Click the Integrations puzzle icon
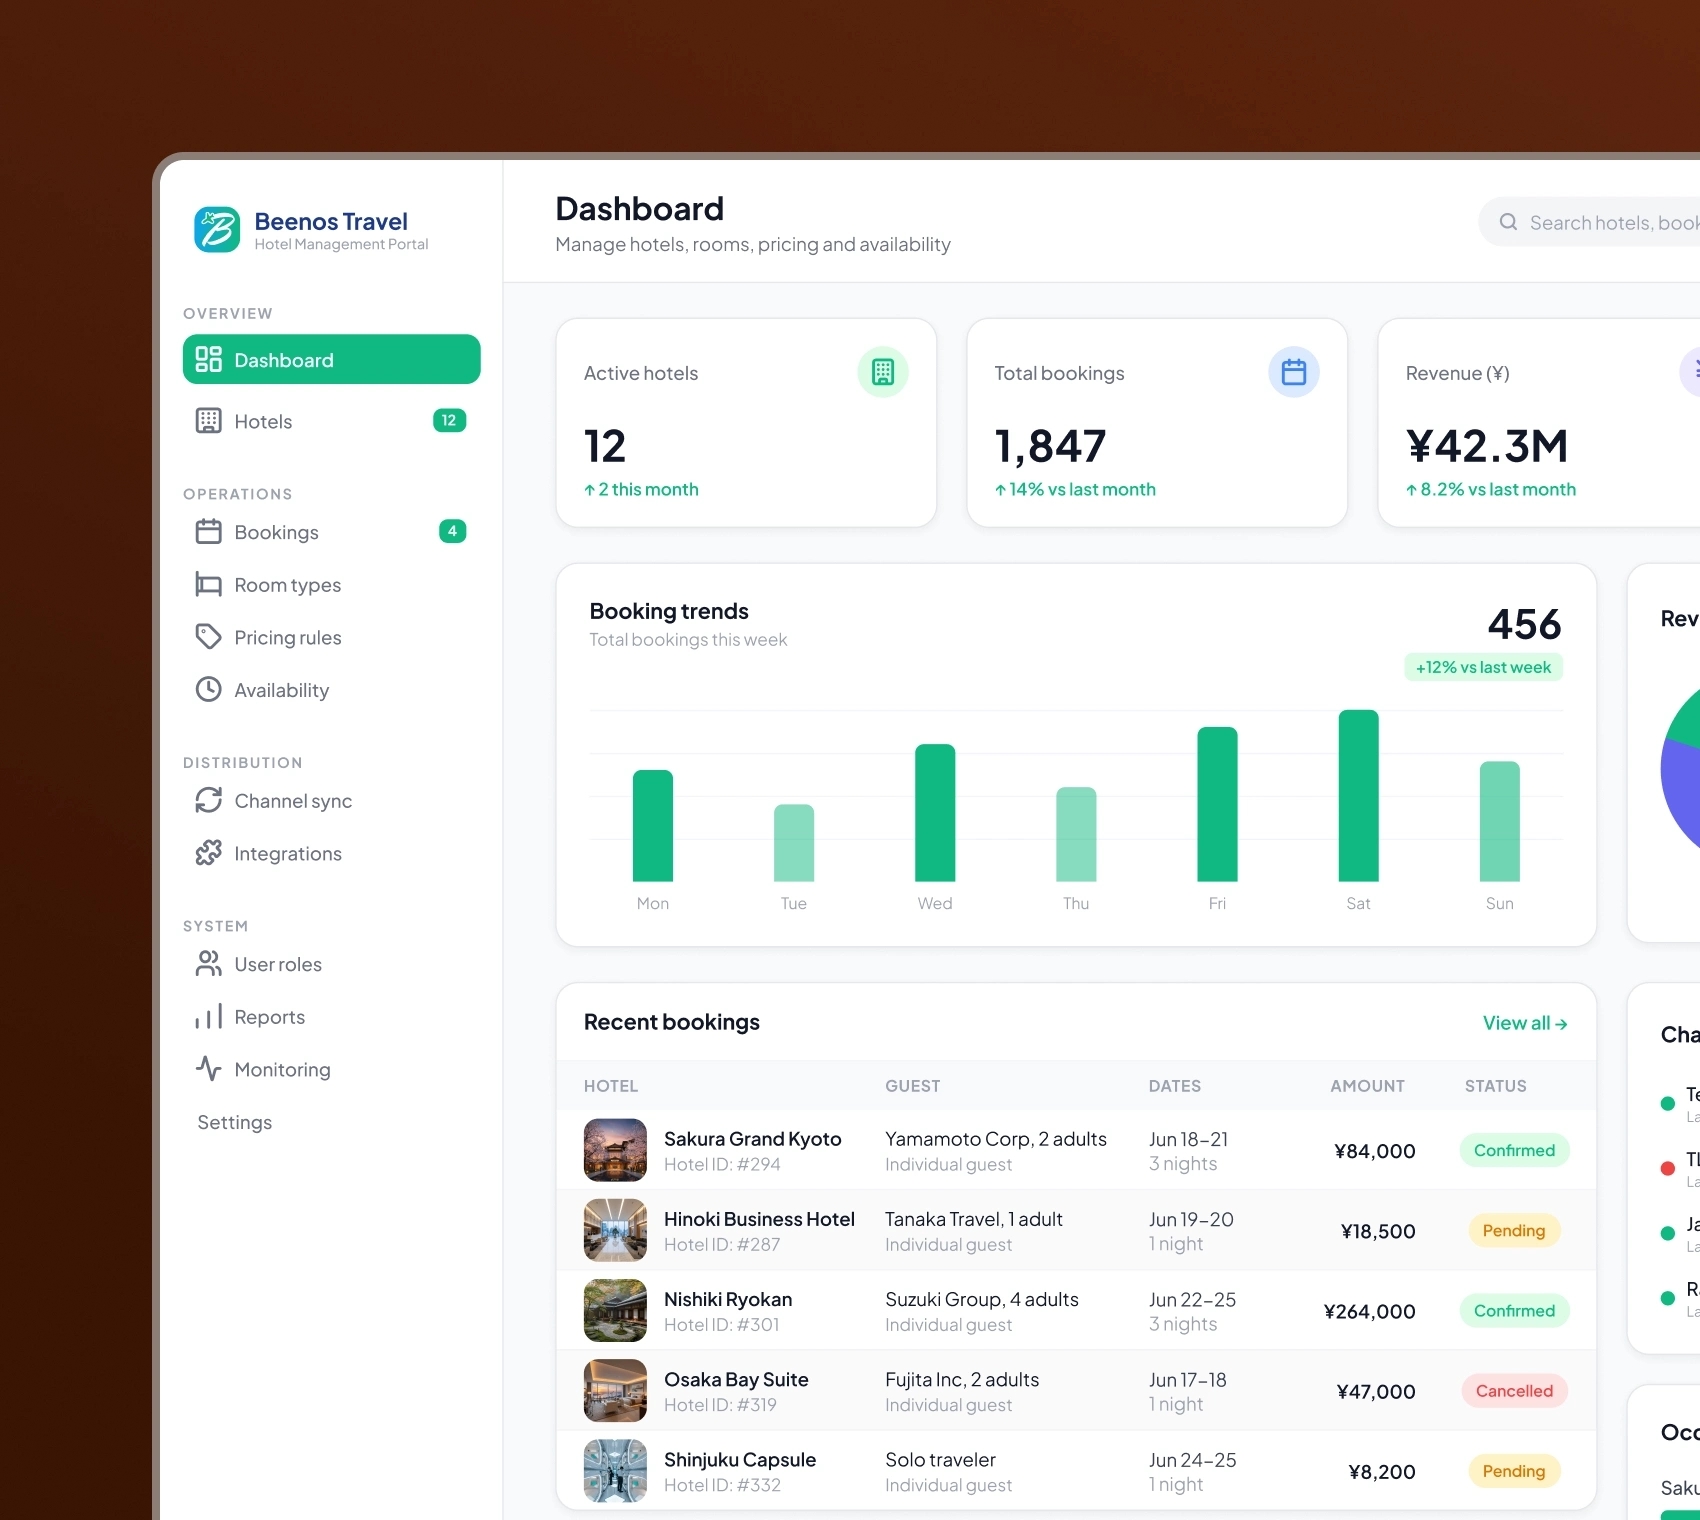1700x1520 pixels. [x=208, y=853]
